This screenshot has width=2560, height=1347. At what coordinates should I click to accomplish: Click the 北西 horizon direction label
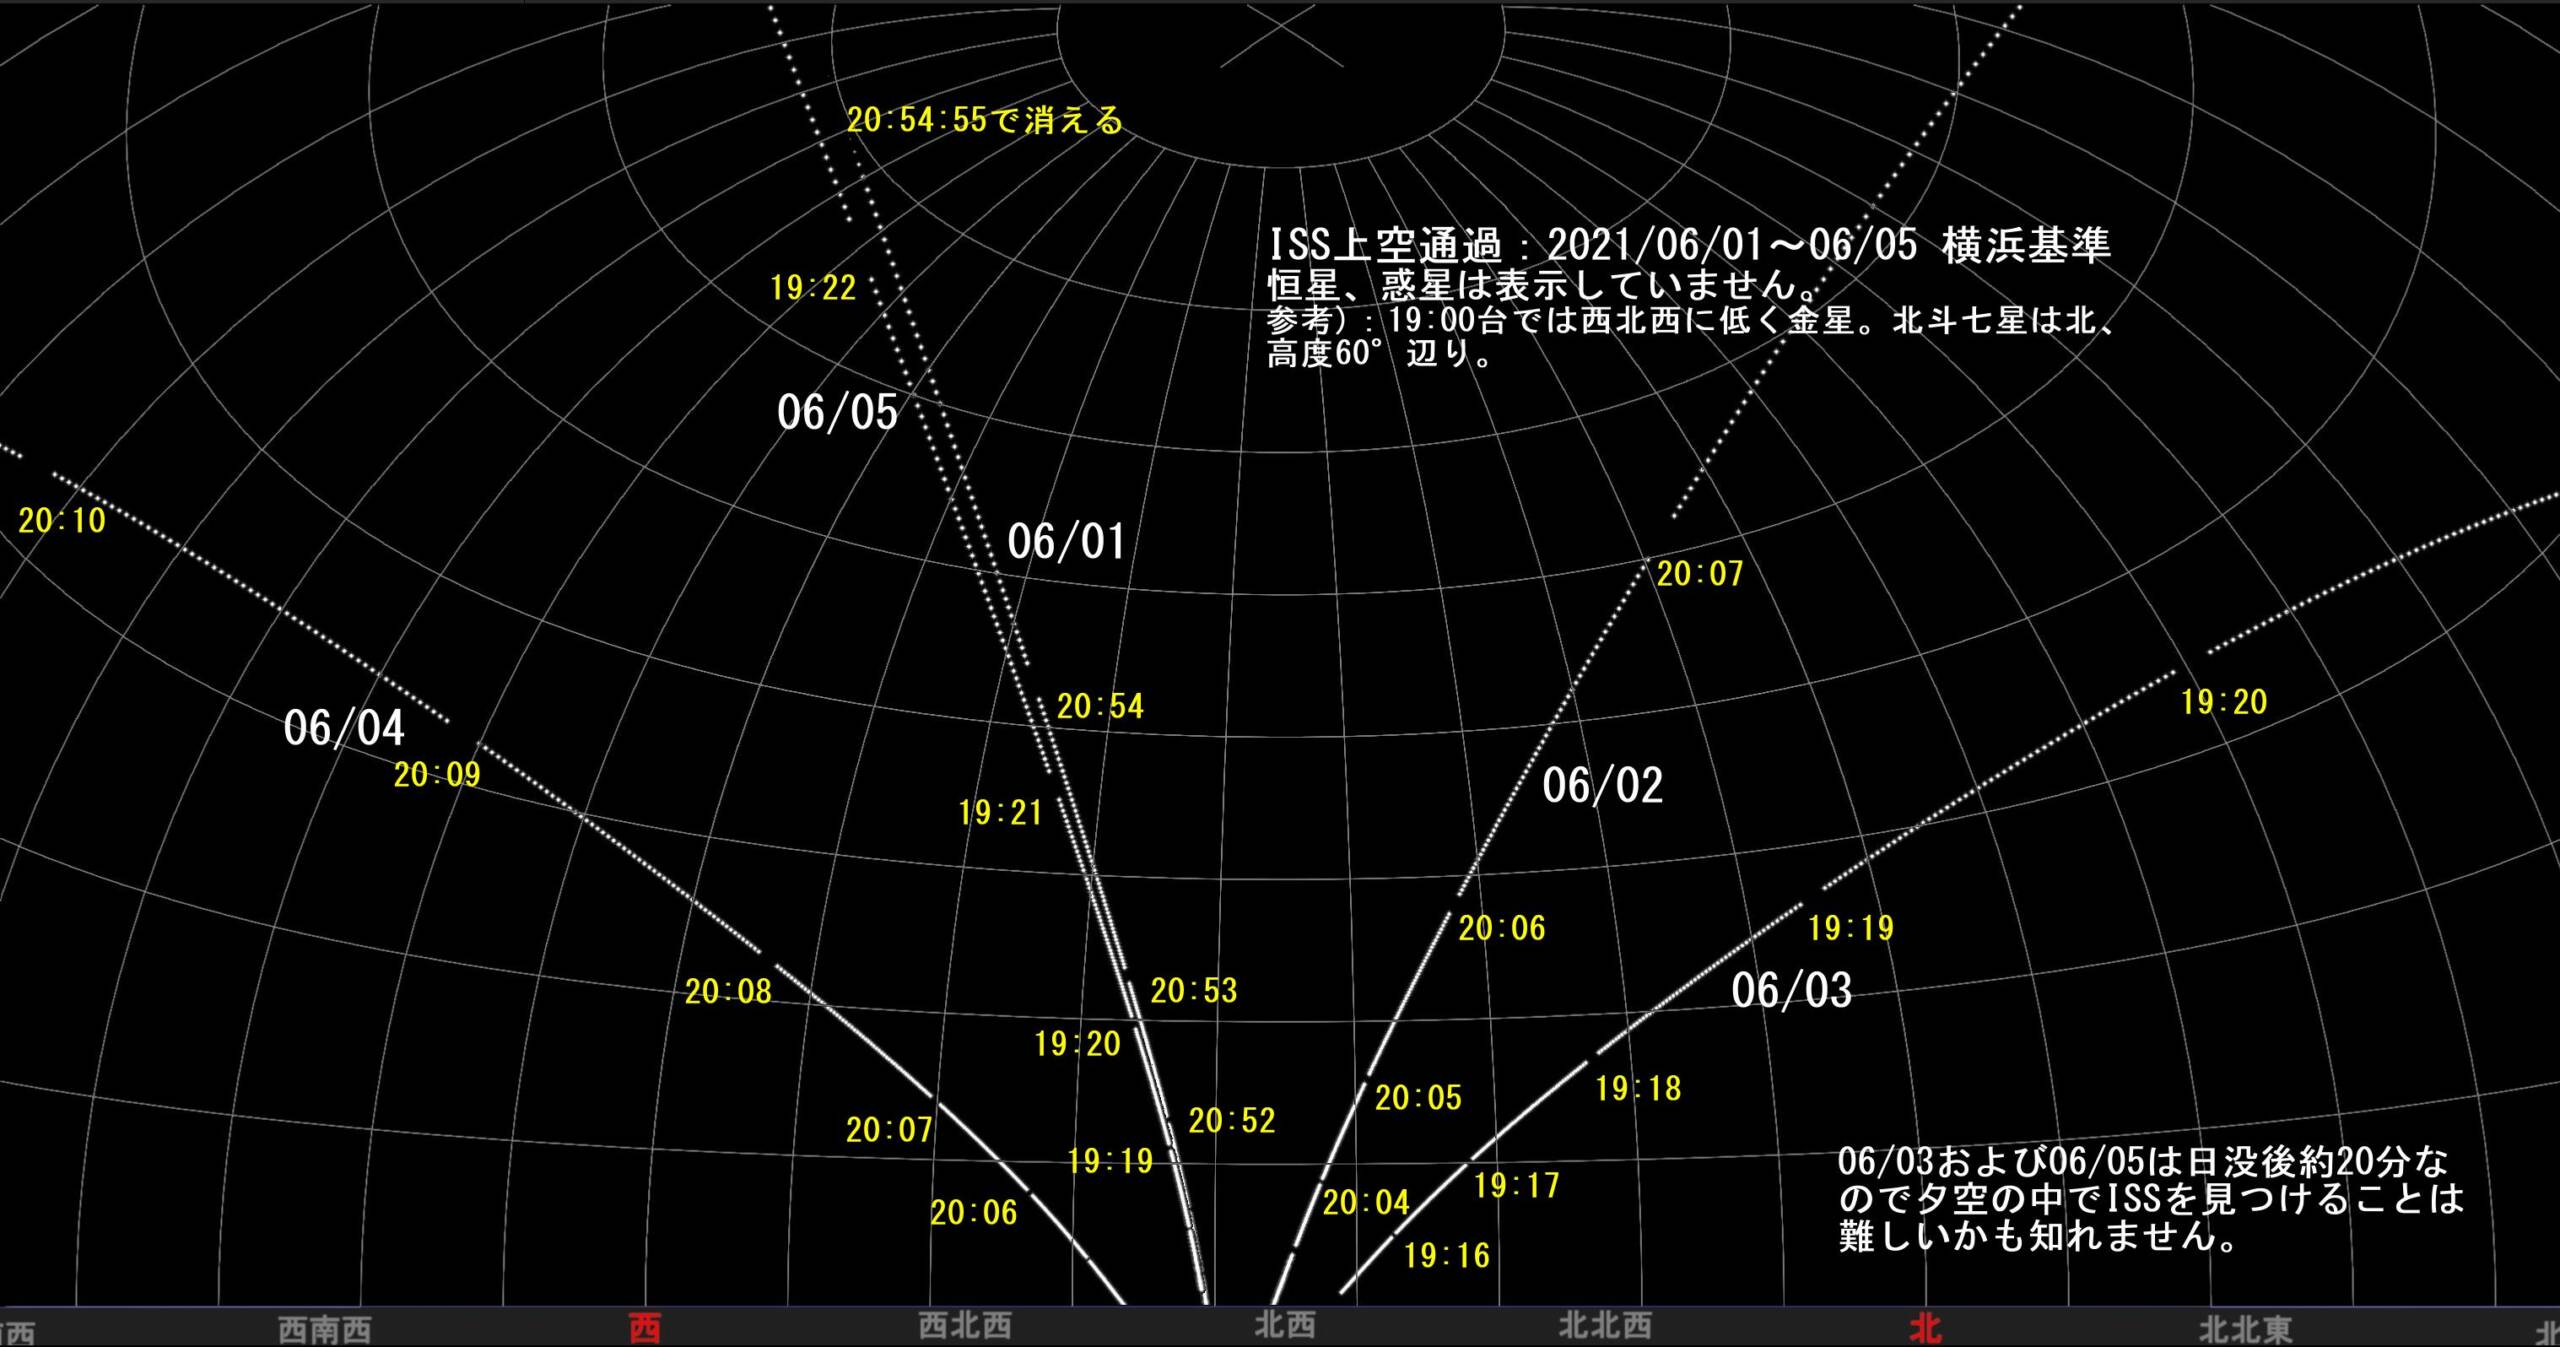tap(1285, 1326)
